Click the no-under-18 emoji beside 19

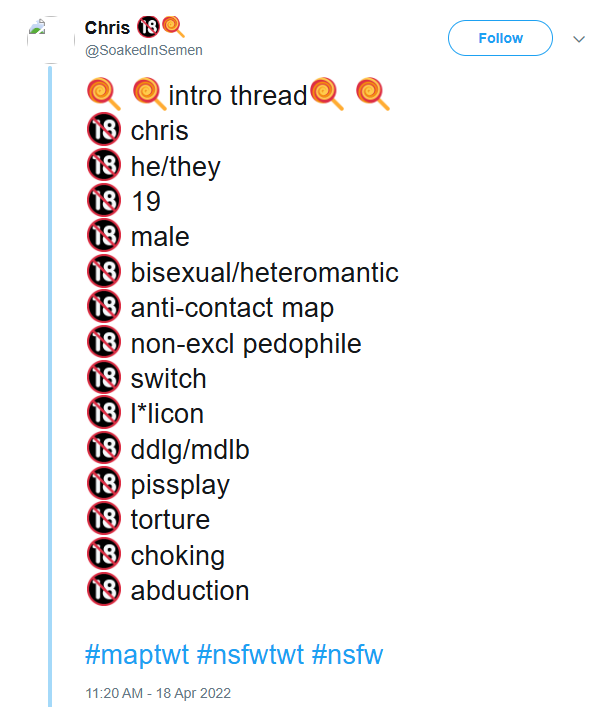[104, 201]
